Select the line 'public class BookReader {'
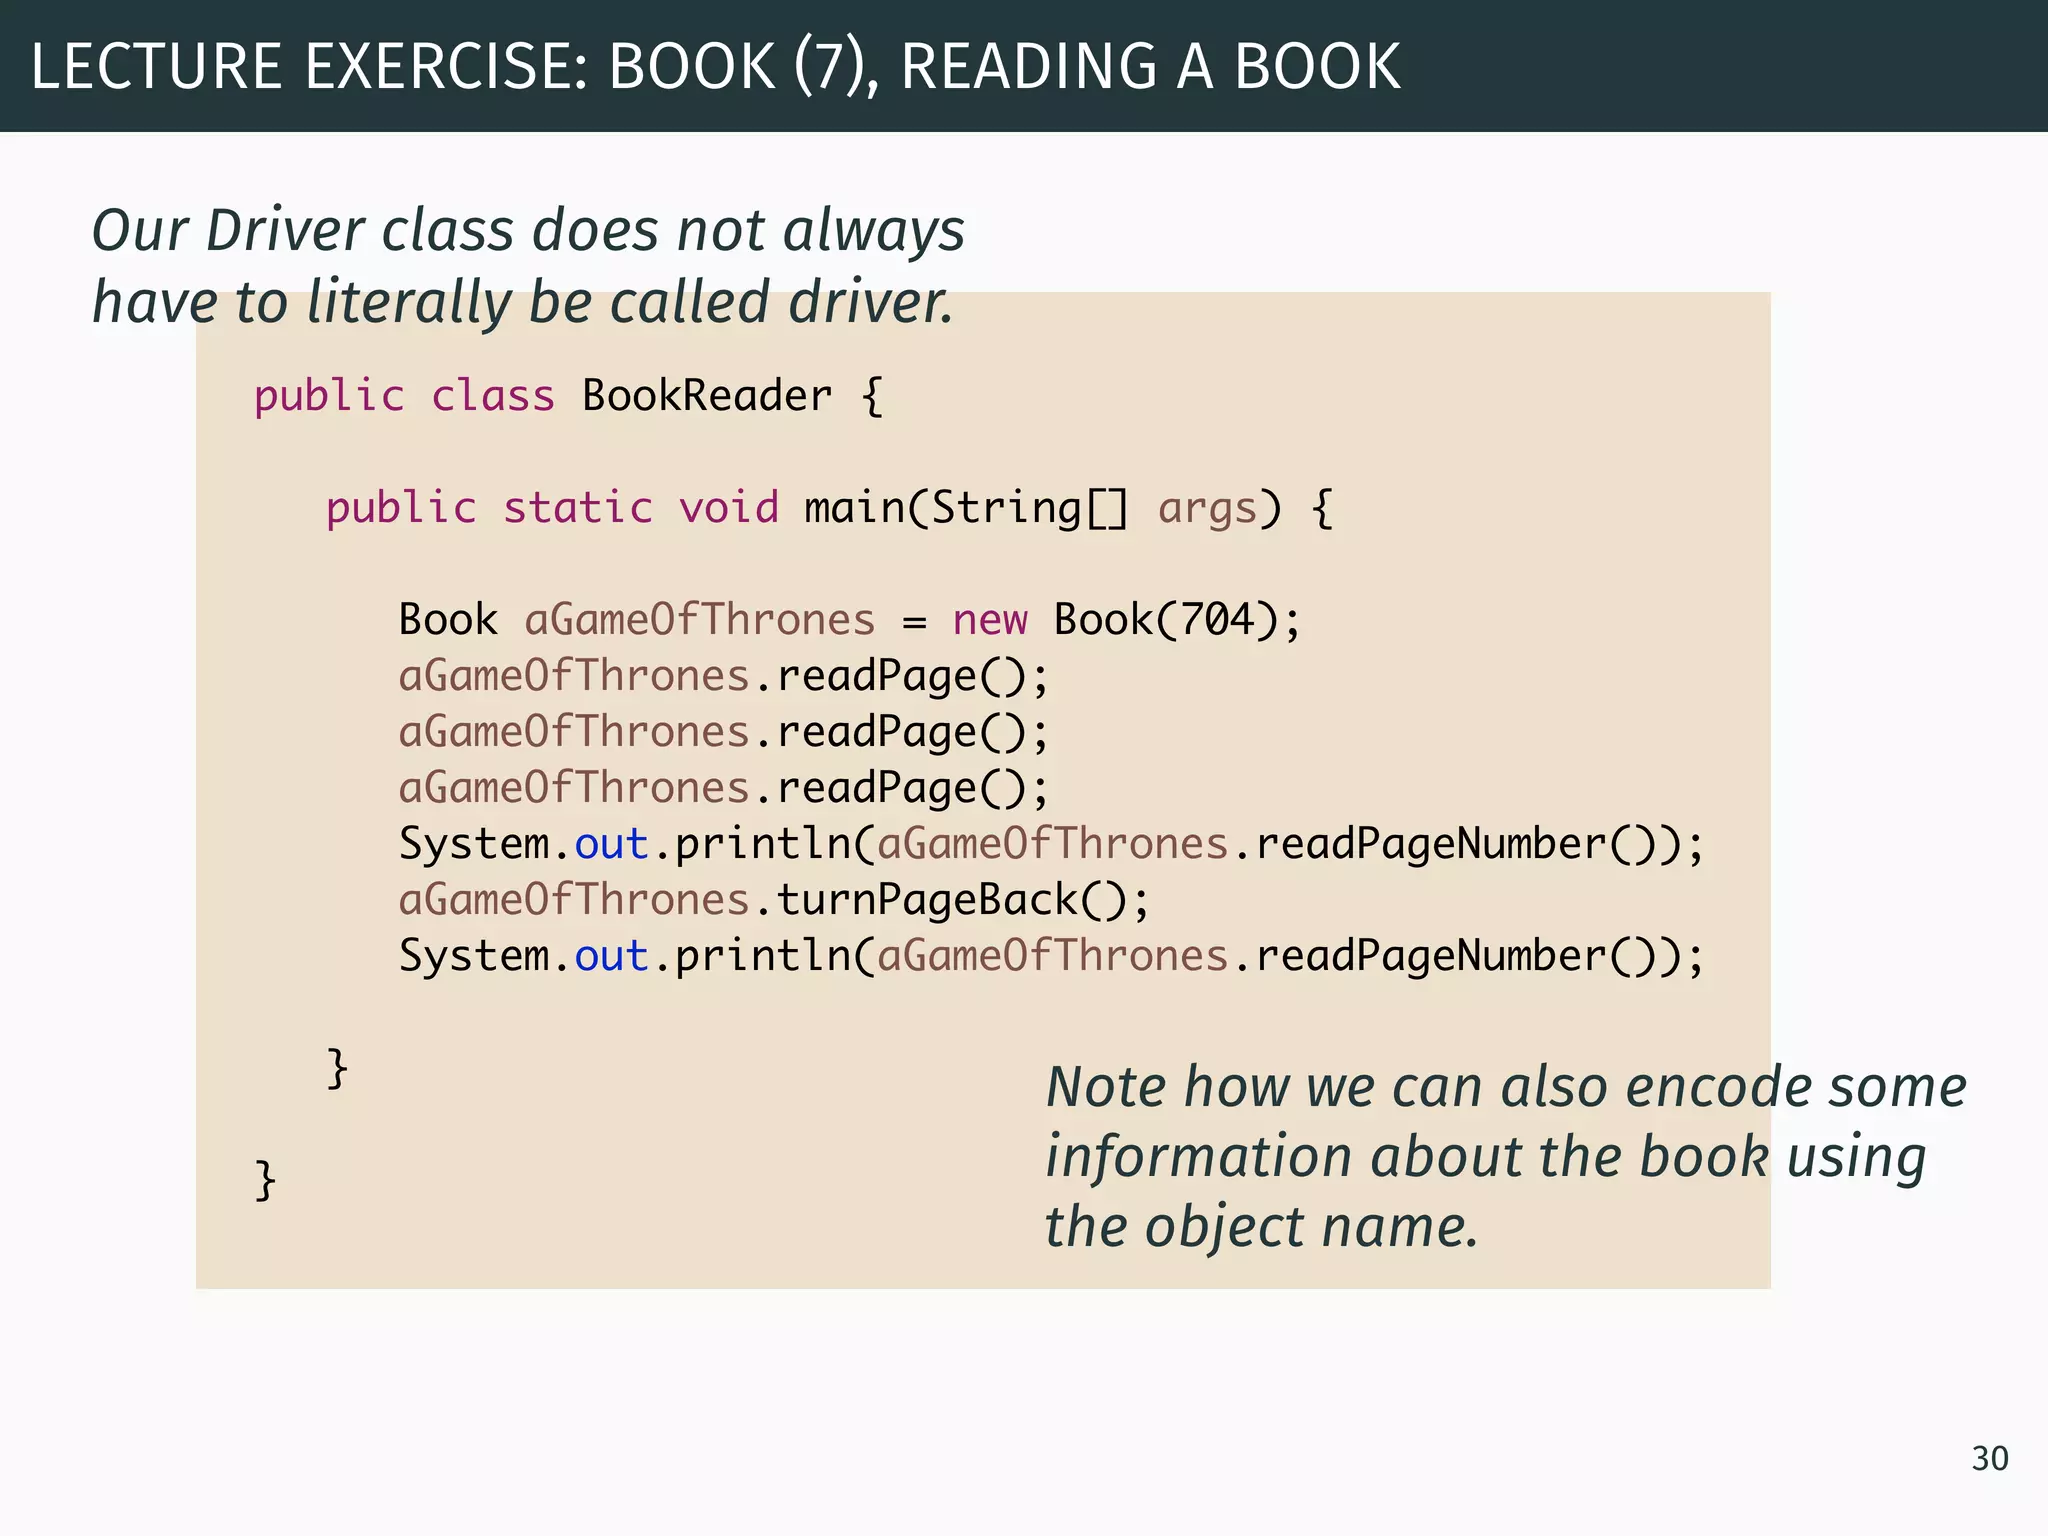Image resolution: width=2048 pixels, height=1536 pixels. click(x=568, y=396)
